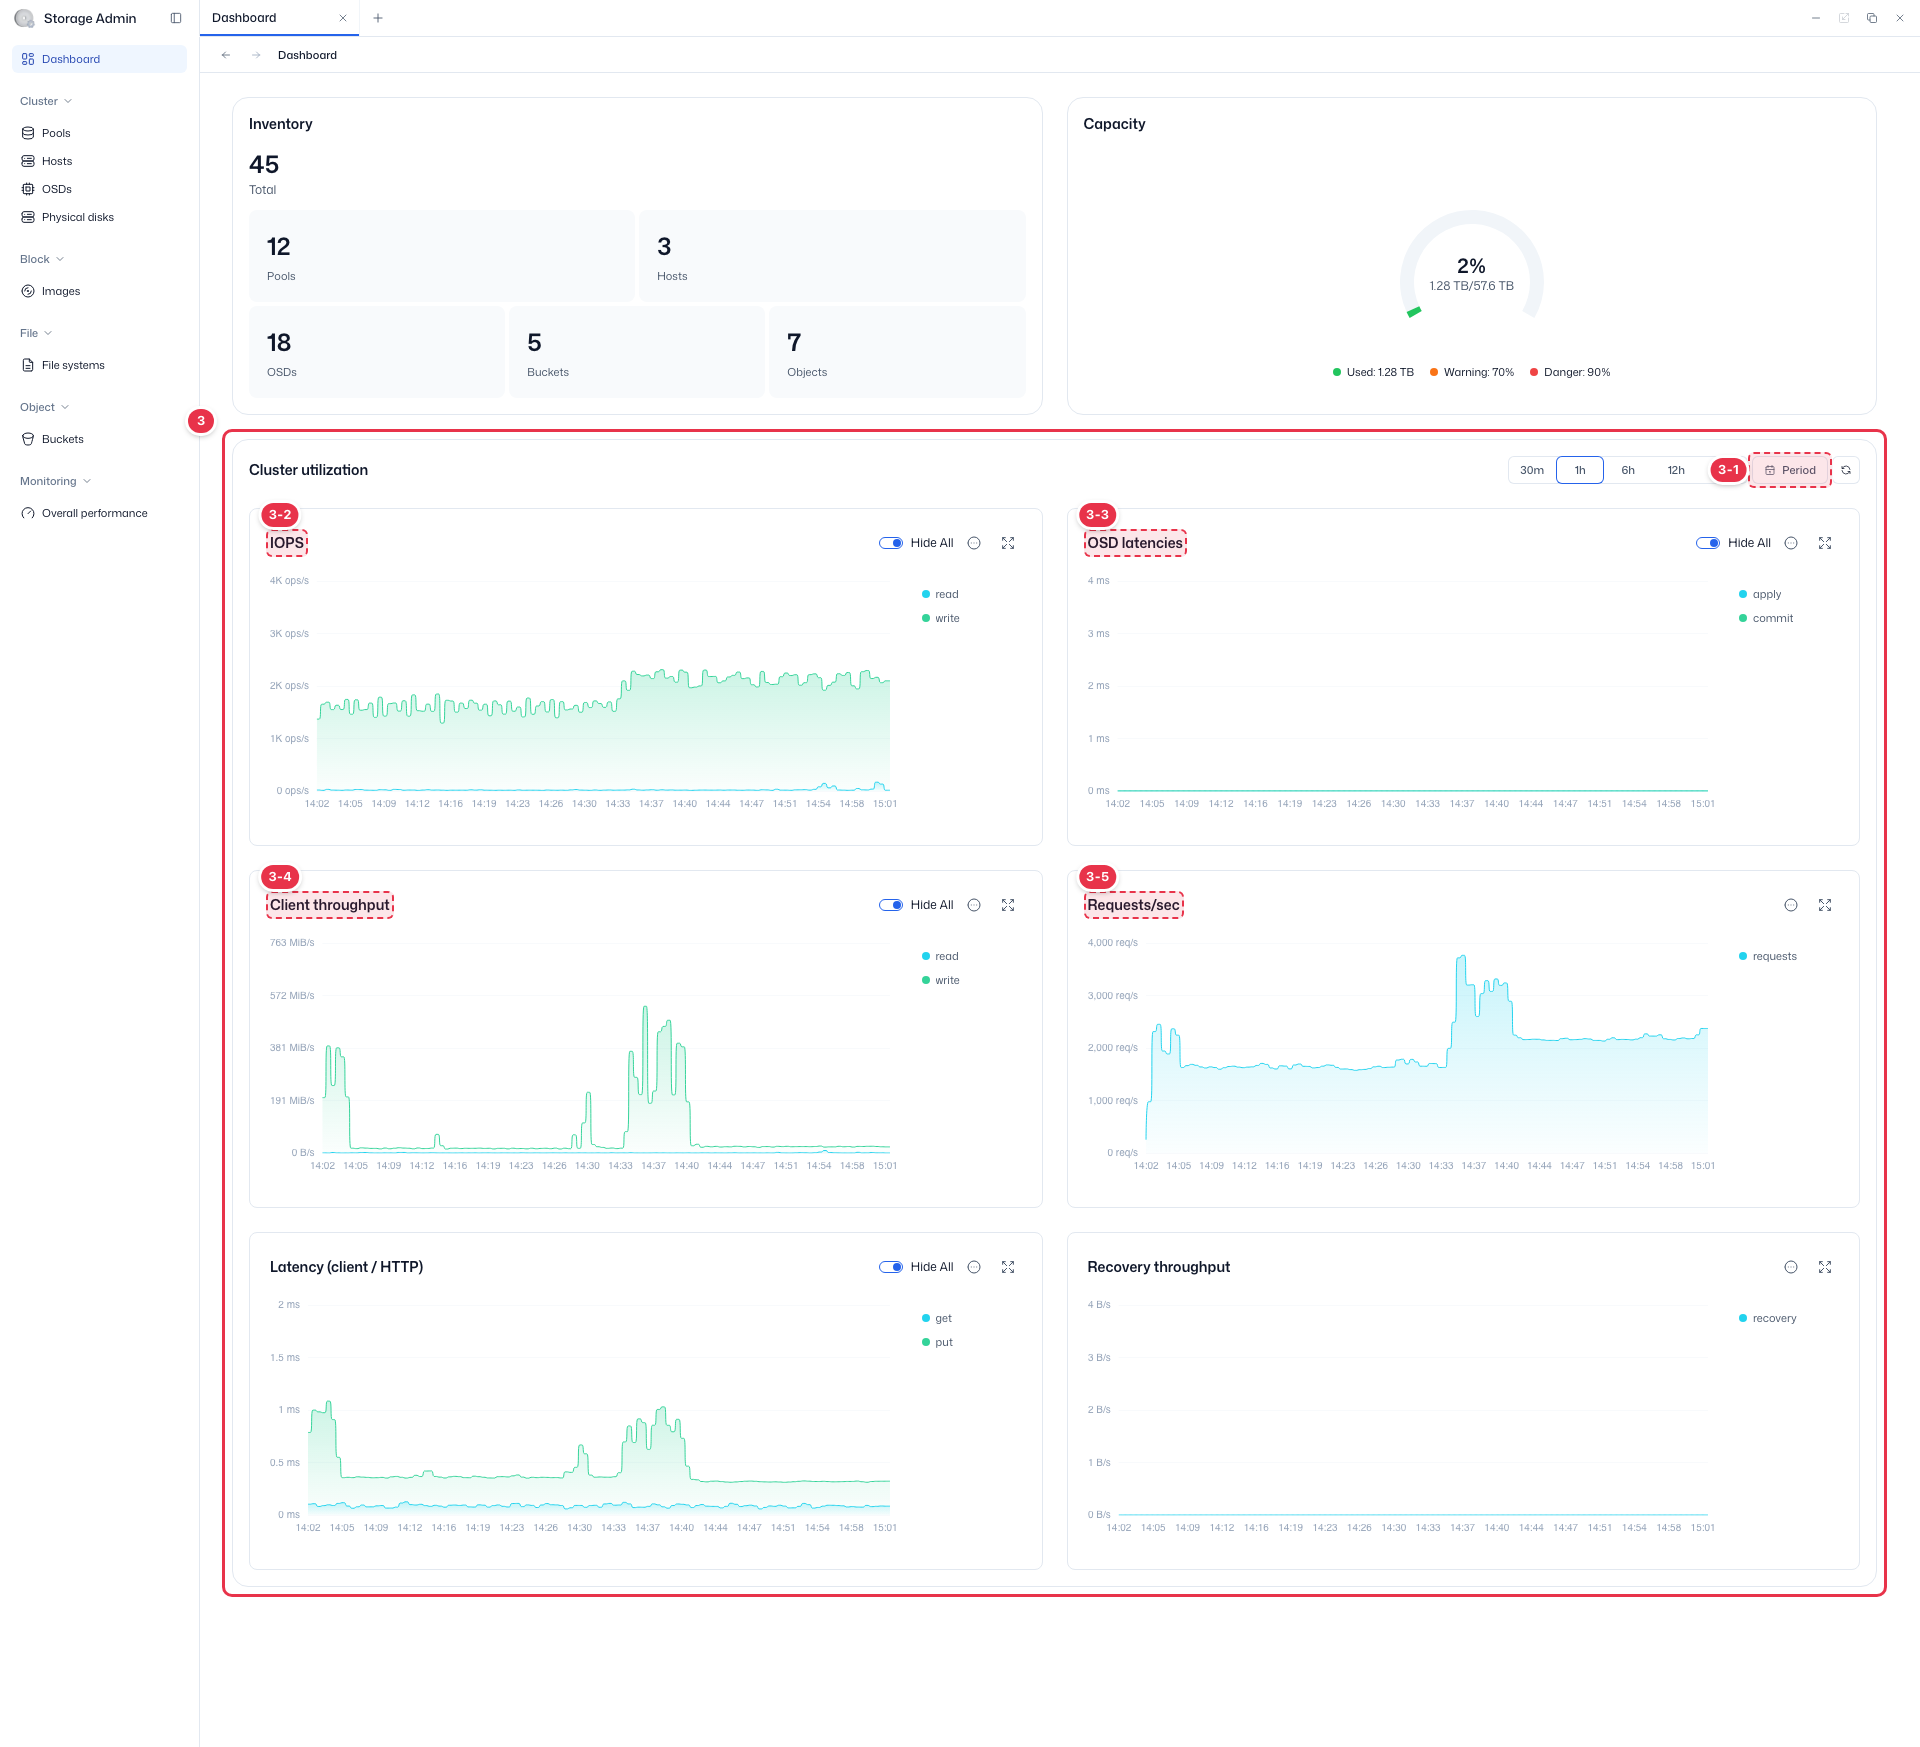Viewport: 1920px width, 1747px height.
Task: Toggle Hide All switch on Latency chart
Action: [x=891, y=1267]
